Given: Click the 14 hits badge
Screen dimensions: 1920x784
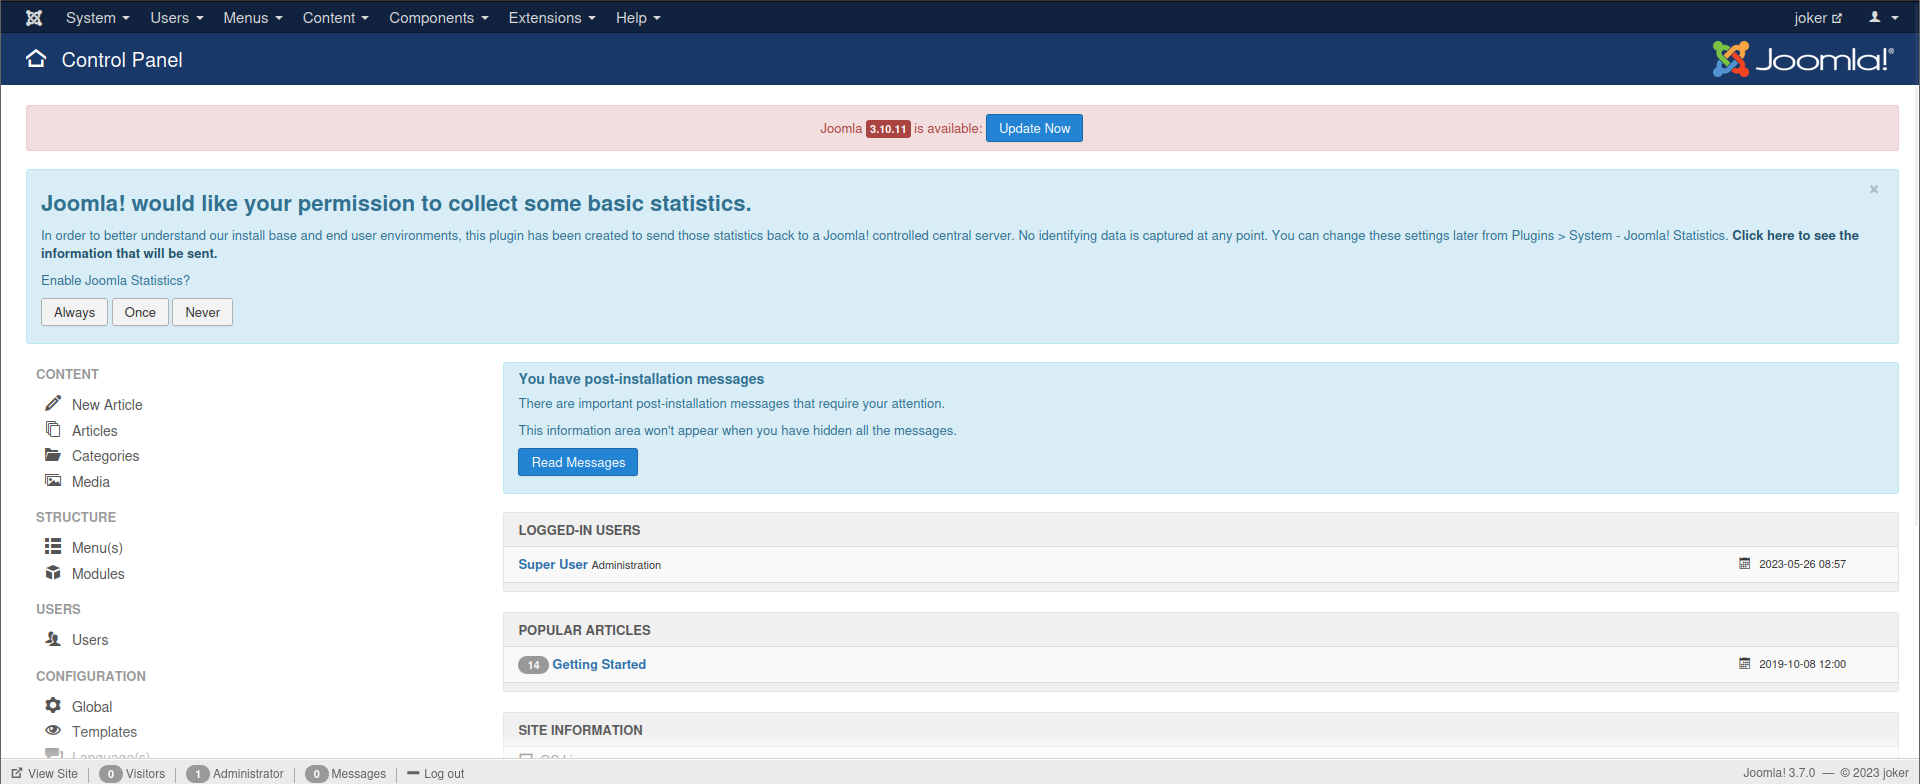Looking at the screenshot, I should [x=533, y=665].
